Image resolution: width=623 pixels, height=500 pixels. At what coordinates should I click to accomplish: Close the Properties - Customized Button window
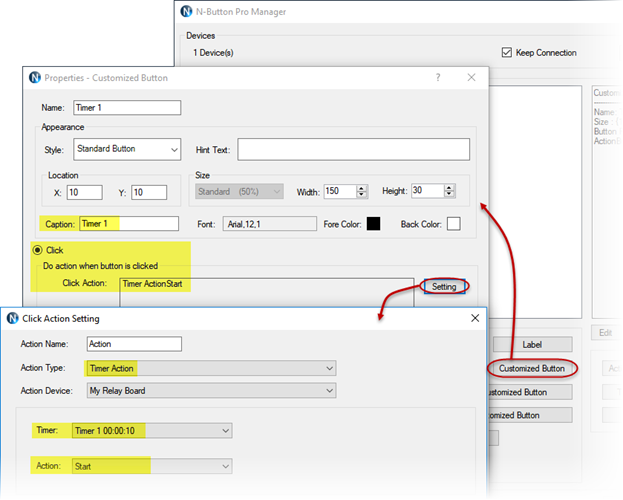point(471,78)
